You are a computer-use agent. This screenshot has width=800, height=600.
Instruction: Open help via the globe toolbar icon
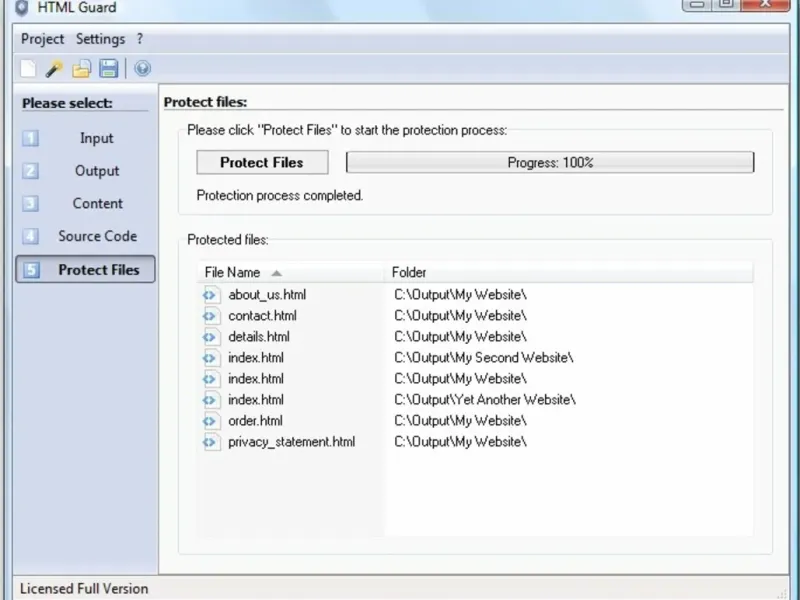142,68
